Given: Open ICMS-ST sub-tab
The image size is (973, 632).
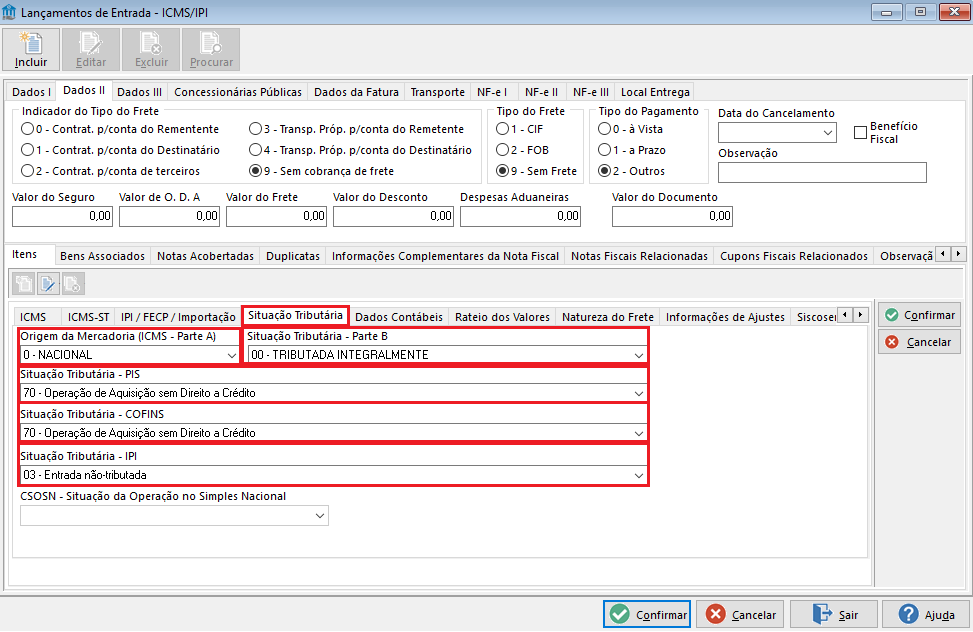Looking at the screenshot, I should [x=88, y=317].
